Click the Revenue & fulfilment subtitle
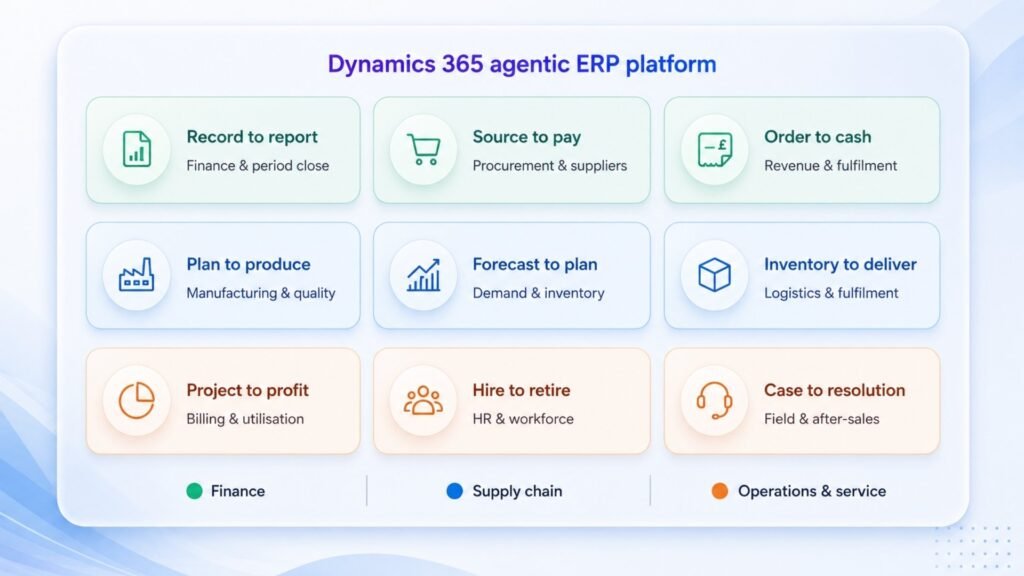Screen dimensions: 1024x576 (831, 166)
